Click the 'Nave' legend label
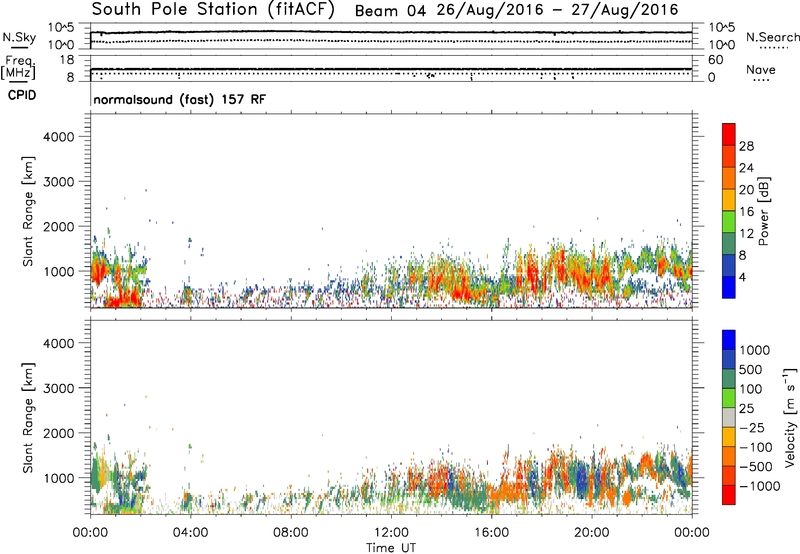 pyautogui.click(x=761, y=69)
